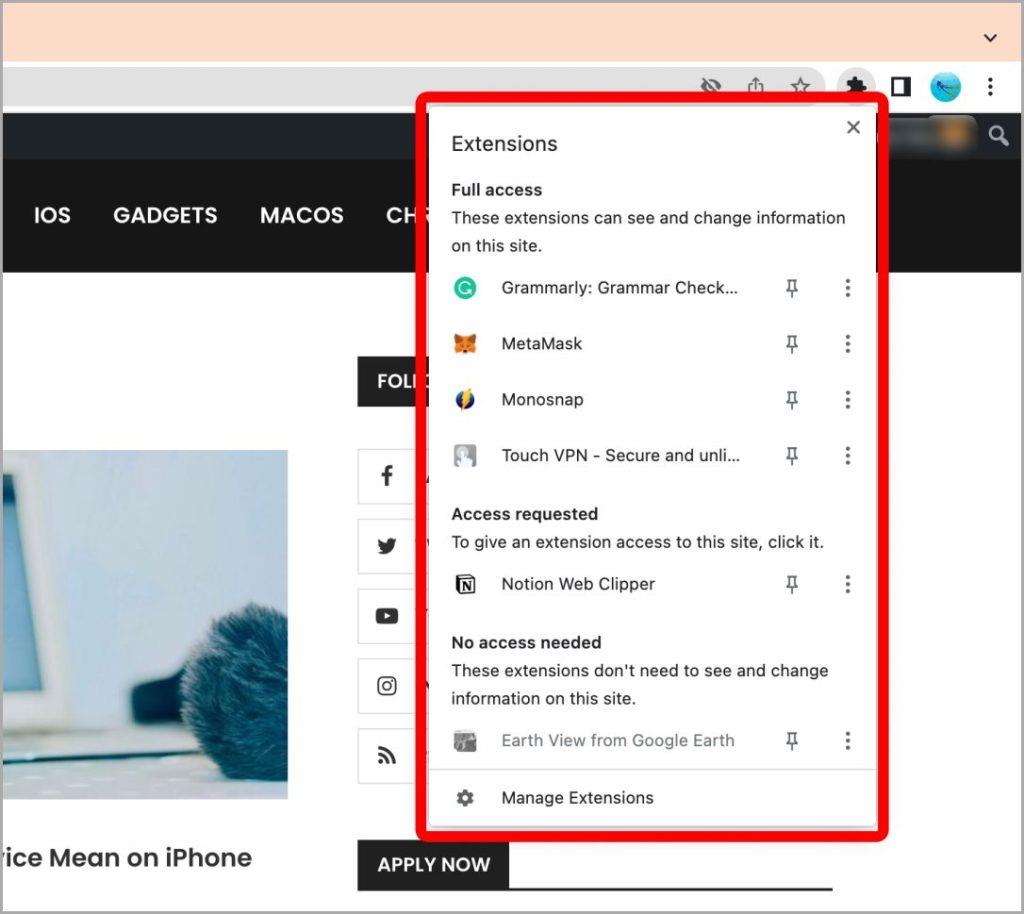Click the Touch VPN extension icon

pyautogui.click(x=465, y=456)
